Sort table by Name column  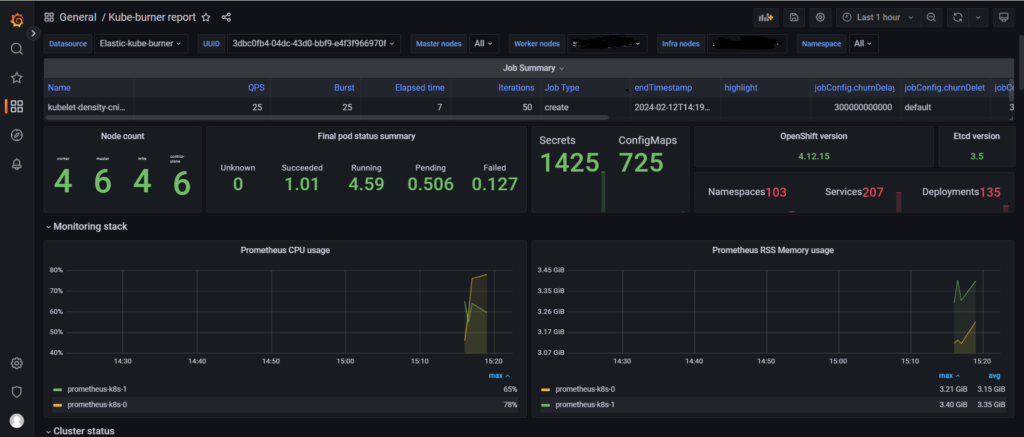pos(59,88)
